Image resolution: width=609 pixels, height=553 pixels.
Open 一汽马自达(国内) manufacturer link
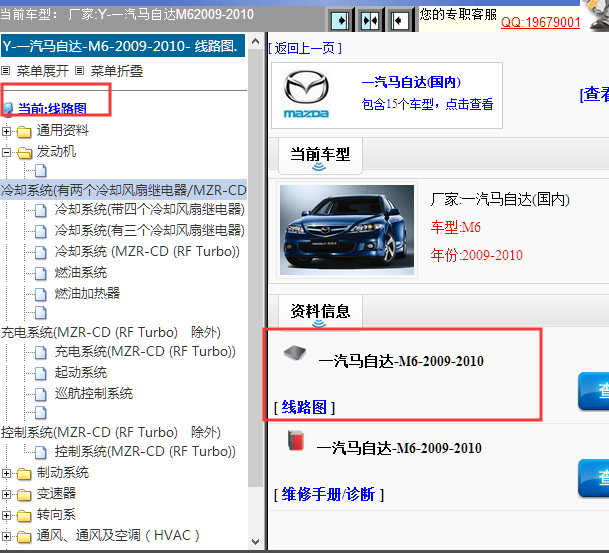coord(411,82)
